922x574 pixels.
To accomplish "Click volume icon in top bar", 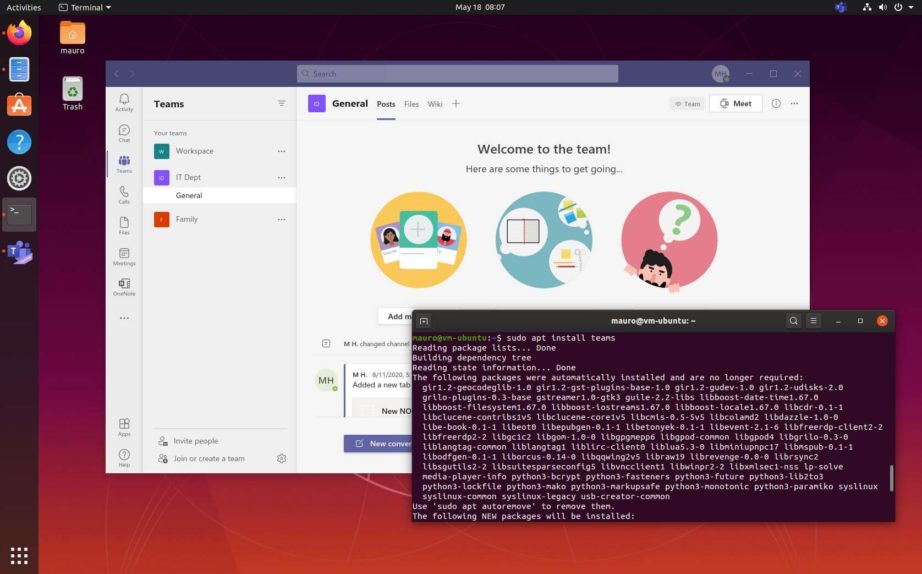I will [x=883, y=7].
